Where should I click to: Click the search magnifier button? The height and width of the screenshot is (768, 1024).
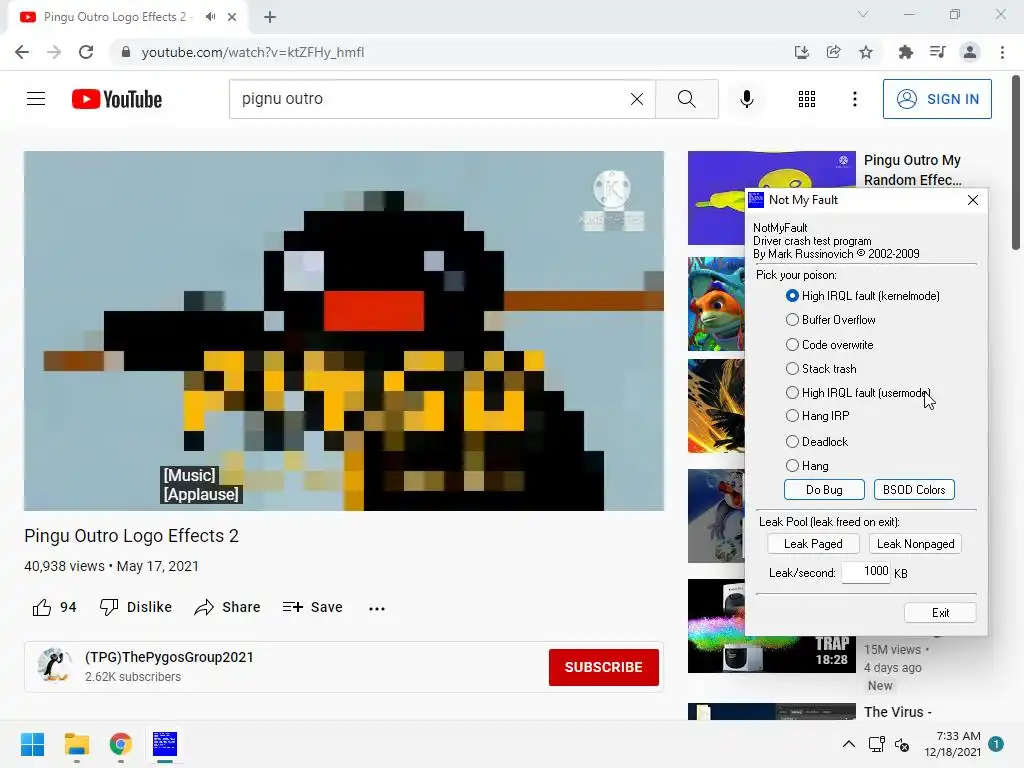tap(686, 99)
